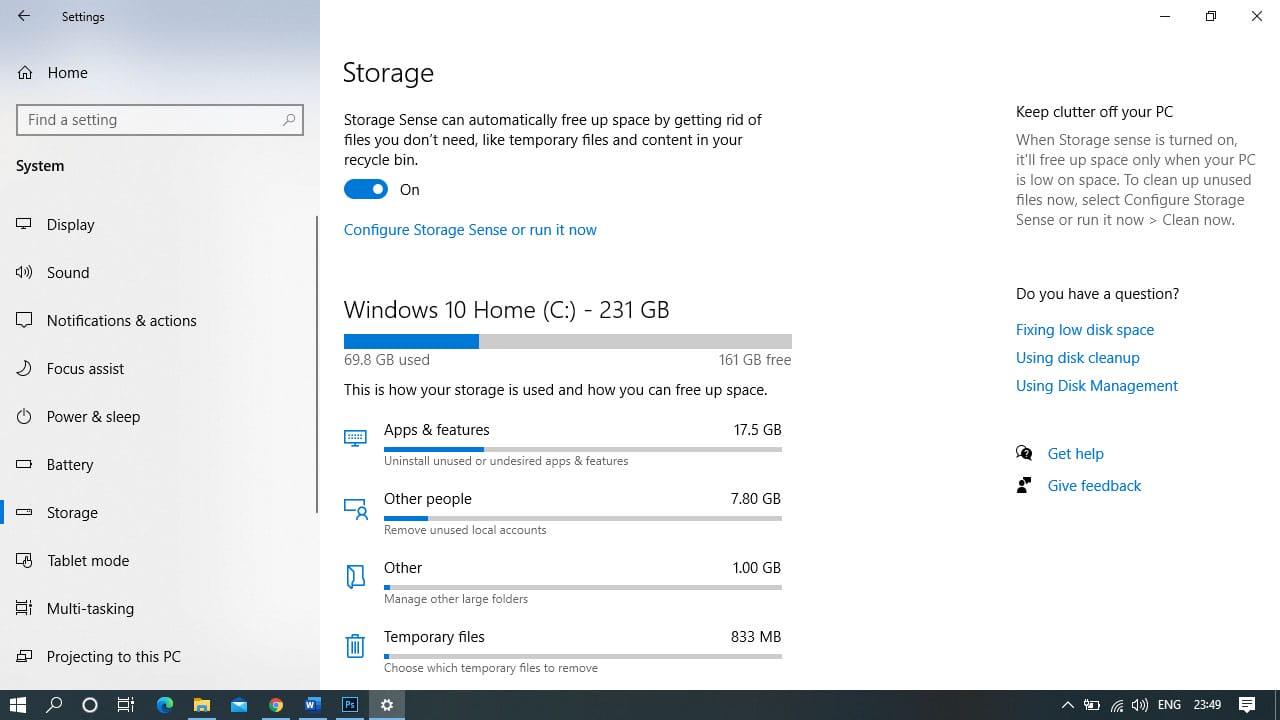Click the ENG language indicator in the tray
The image size is (1280, 720).
(x=1169, y=705)
